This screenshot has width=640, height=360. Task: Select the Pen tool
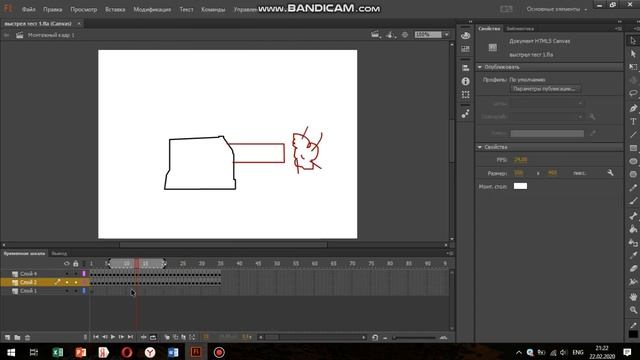(x=633, y=108)
